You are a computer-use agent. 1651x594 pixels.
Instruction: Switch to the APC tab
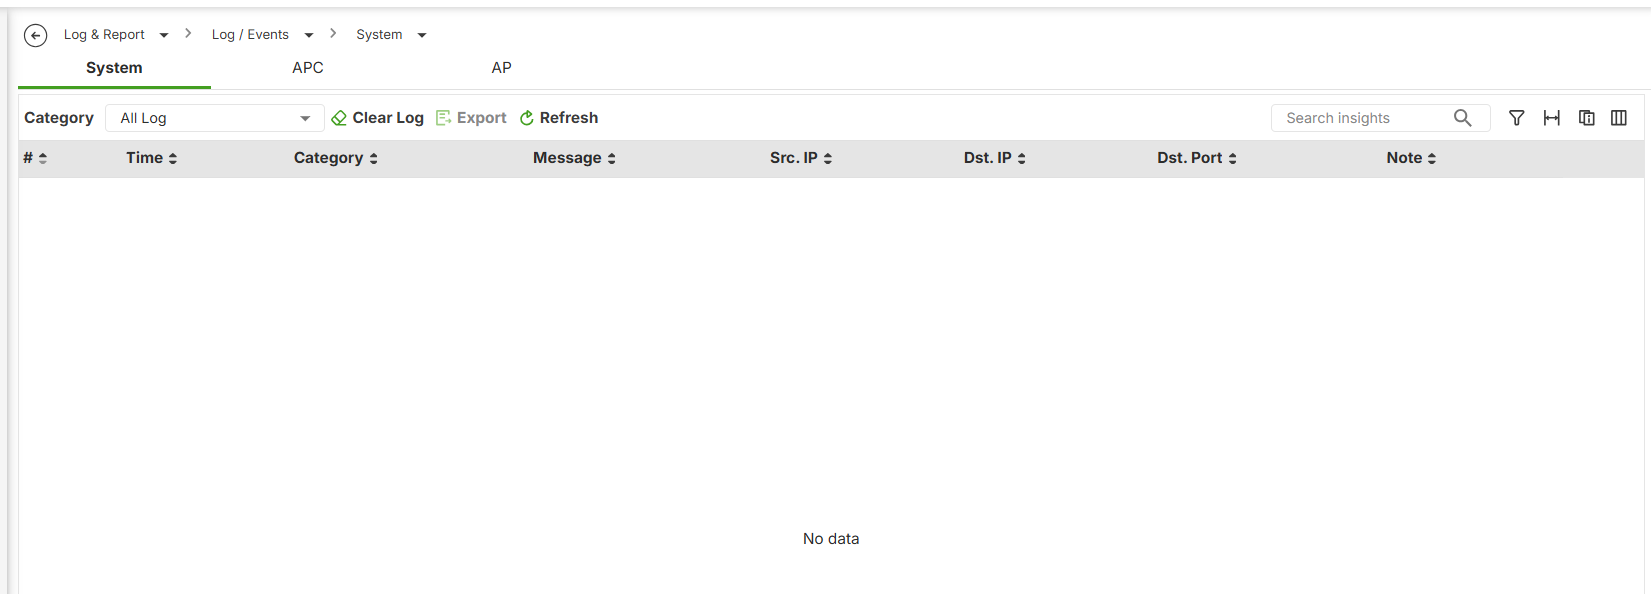coord(308,68)
